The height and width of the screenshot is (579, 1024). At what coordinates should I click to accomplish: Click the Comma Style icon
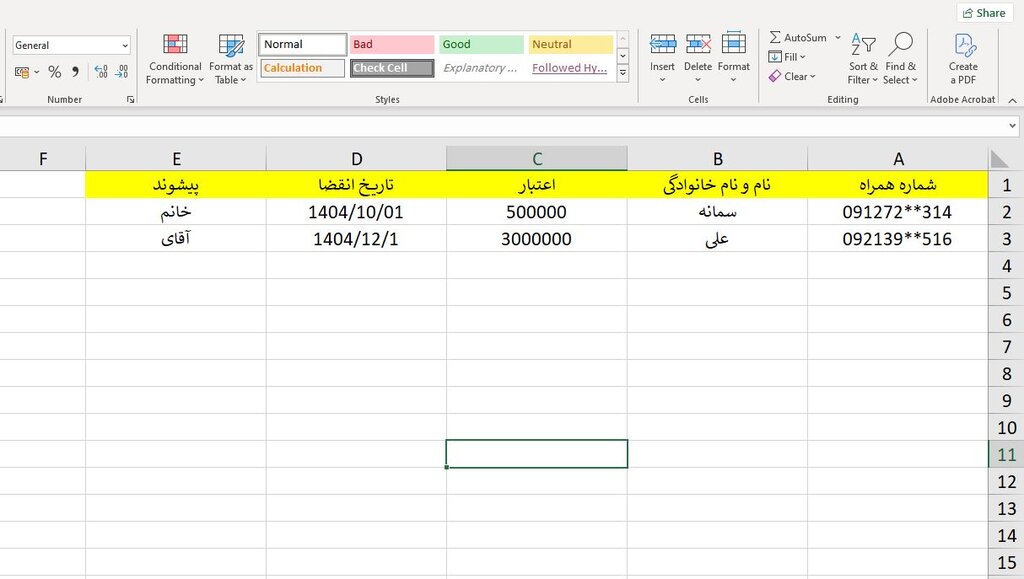tap(75, 72)
